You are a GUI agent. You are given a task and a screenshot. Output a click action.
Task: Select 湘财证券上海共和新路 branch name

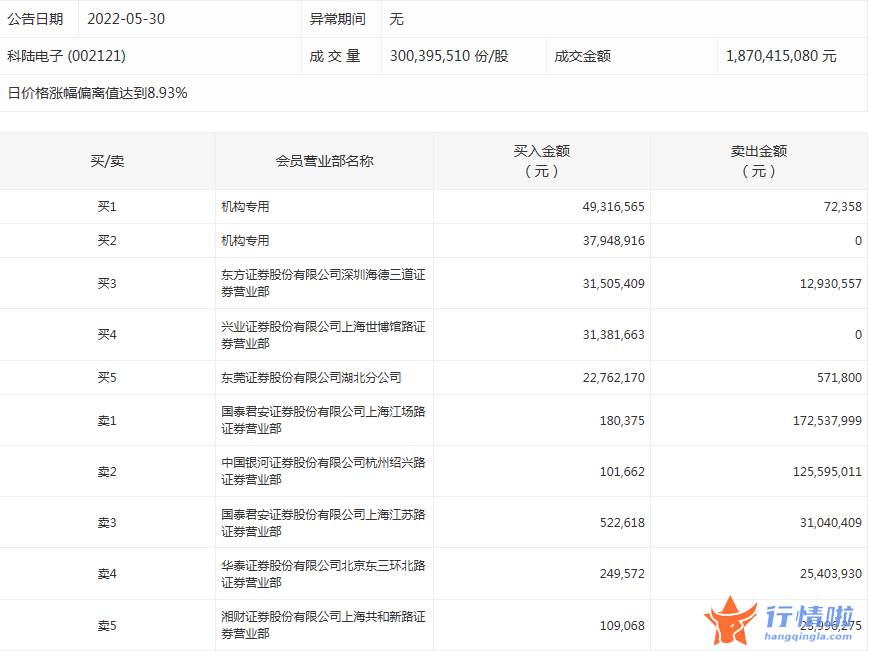[x=323, y=624]
